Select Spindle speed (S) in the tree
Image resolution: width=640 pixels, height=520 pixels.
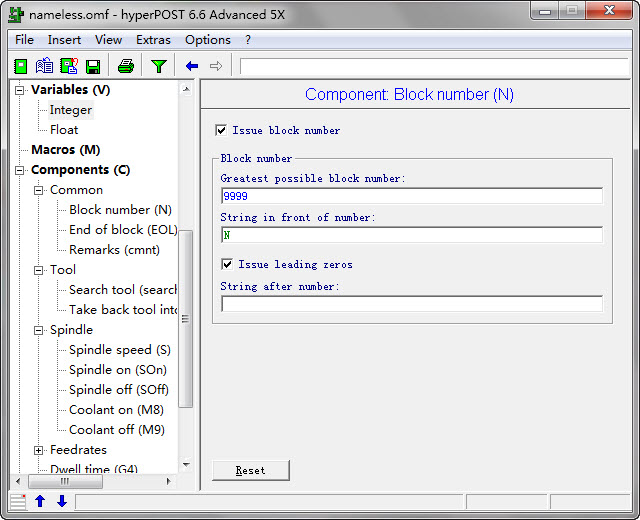[120, 350]
